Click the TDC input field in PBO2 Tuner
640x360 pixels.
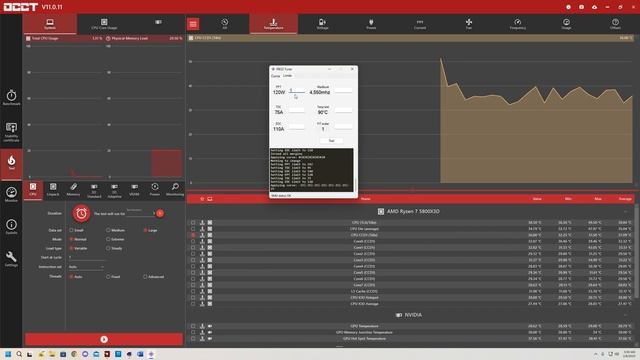point(297,110)
